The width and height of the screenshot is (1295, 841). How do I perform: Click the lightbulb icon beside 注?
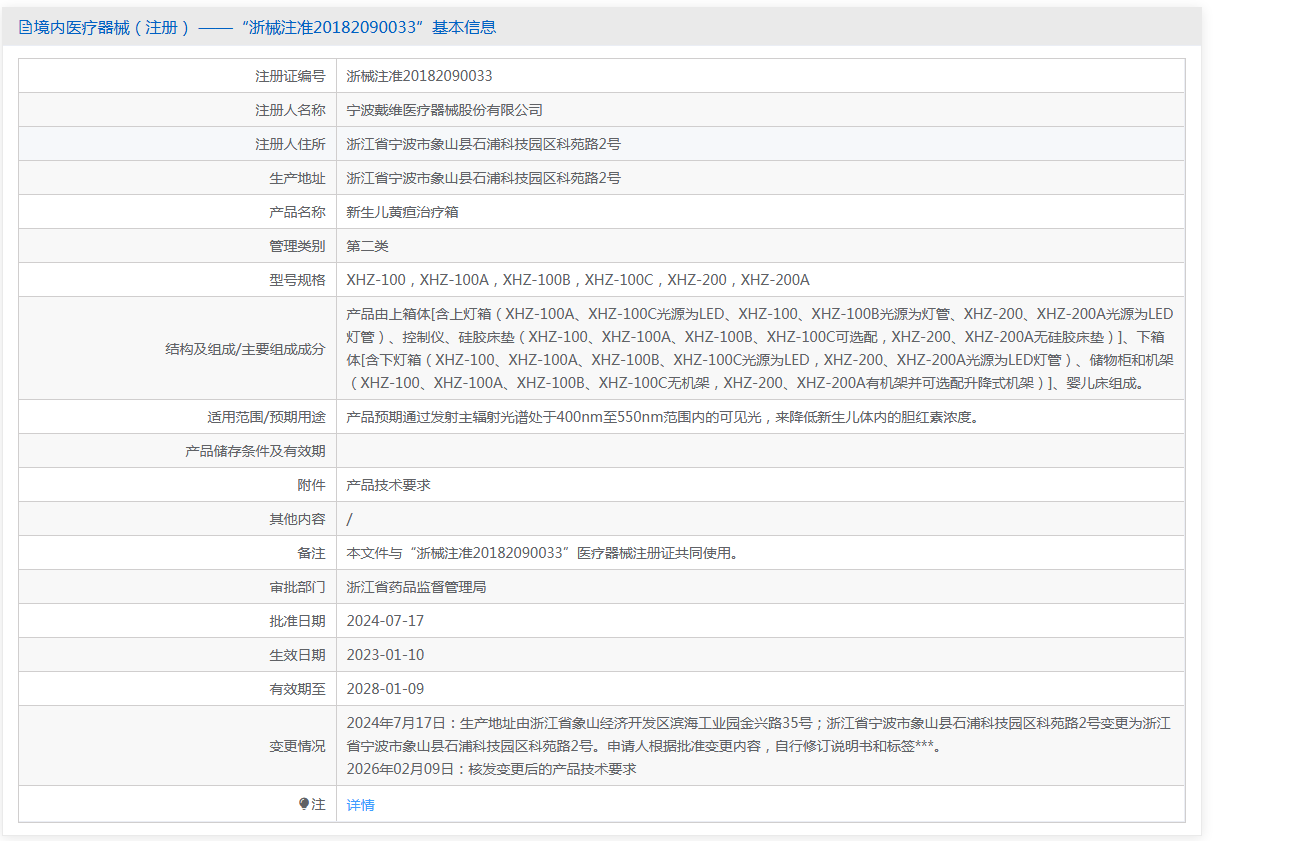click(304, 804)
